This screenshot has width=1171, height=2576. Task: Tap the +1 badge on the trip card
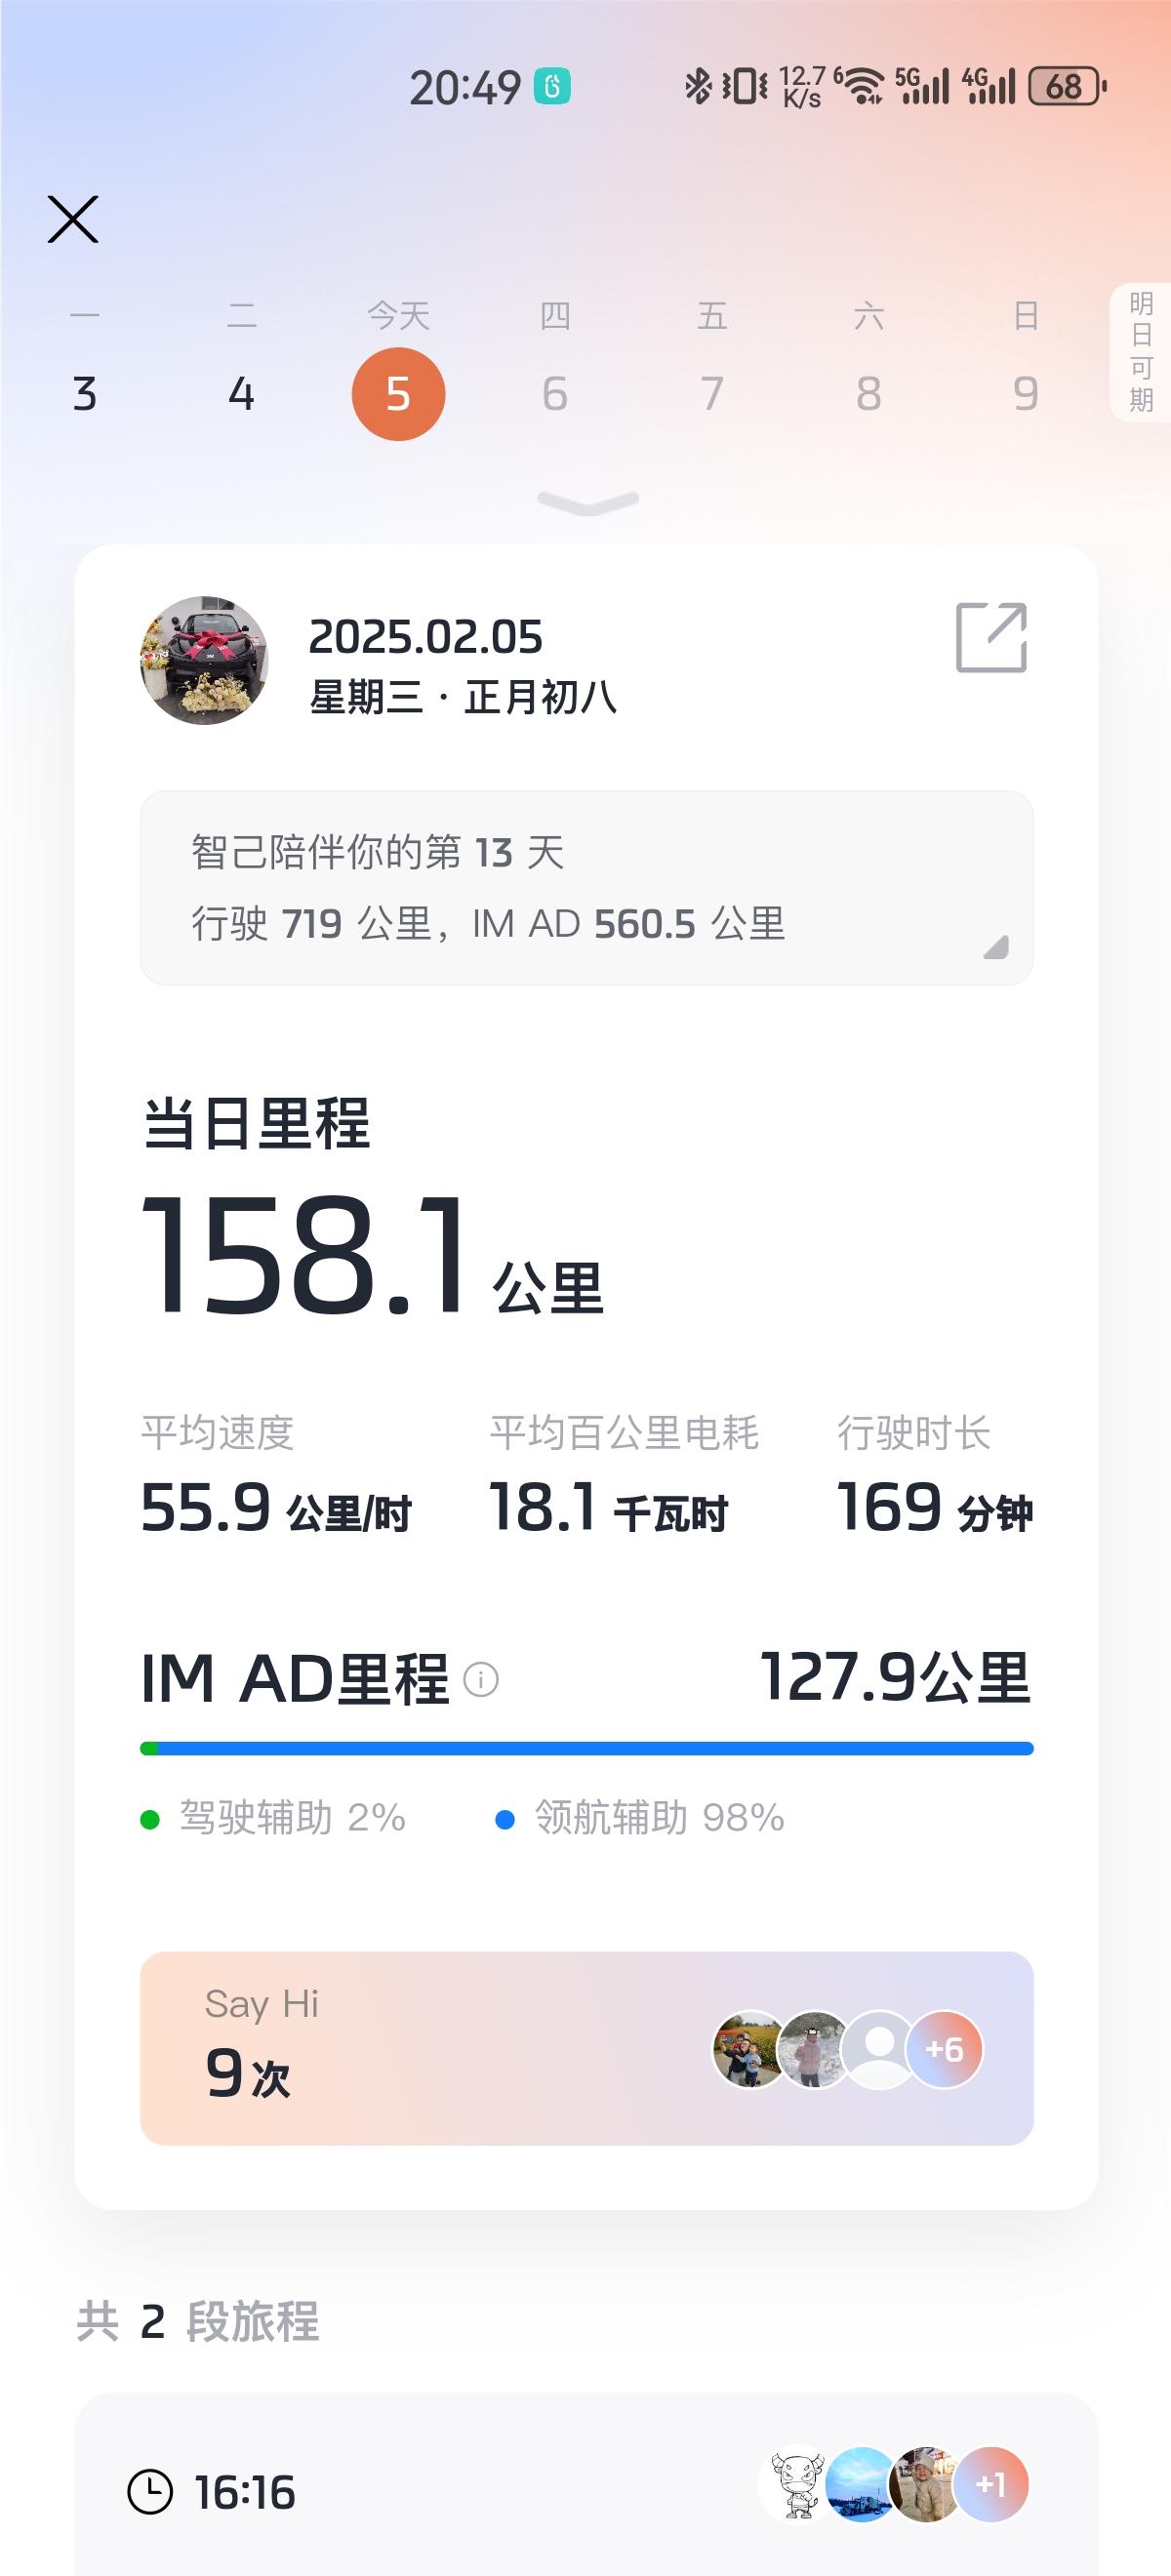990,2484
